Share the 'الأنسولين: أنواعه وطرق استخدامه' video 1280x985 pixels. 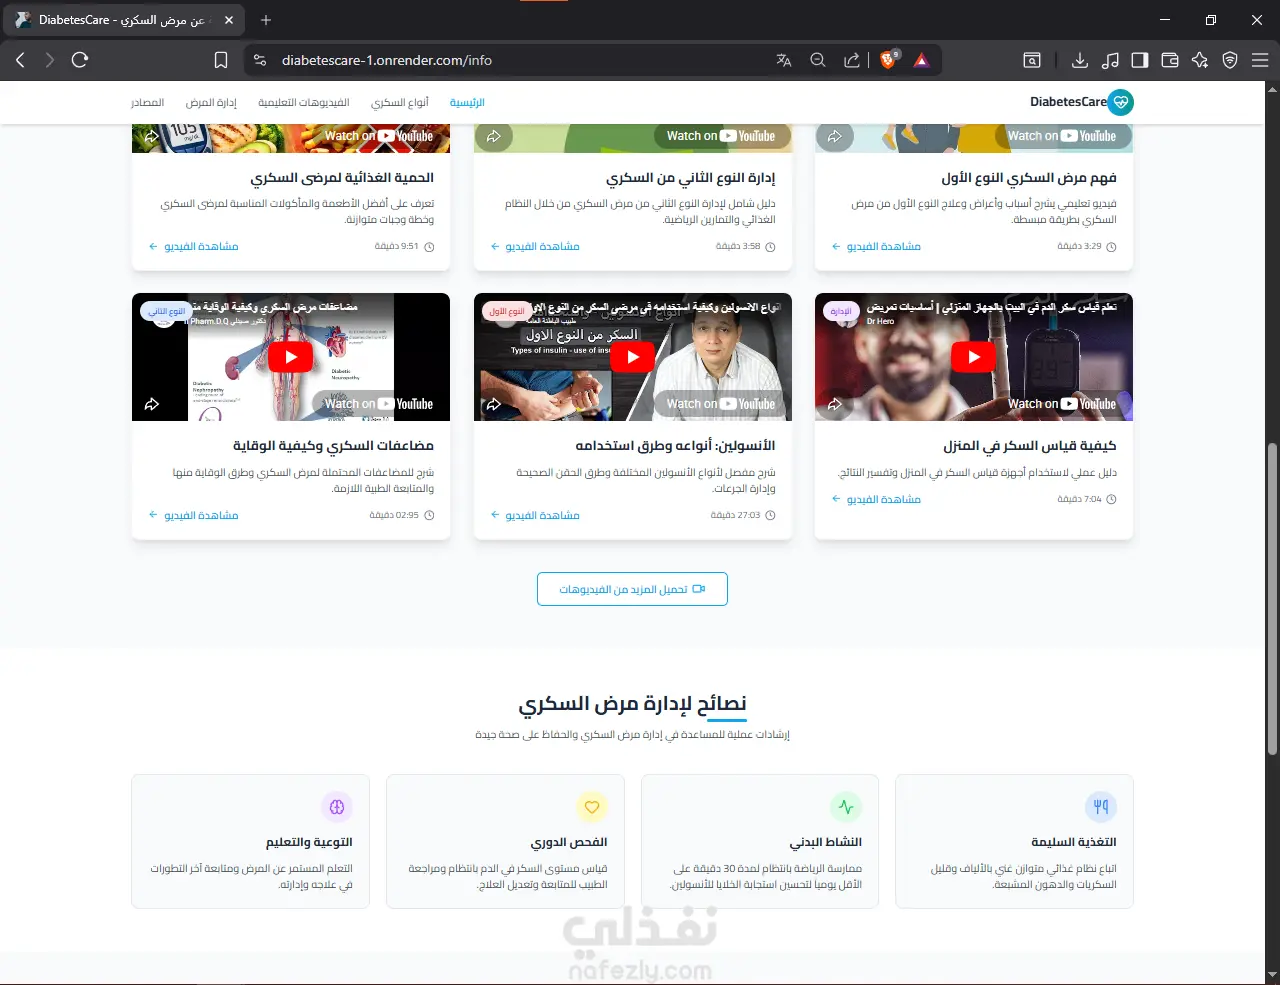point(493,404)
